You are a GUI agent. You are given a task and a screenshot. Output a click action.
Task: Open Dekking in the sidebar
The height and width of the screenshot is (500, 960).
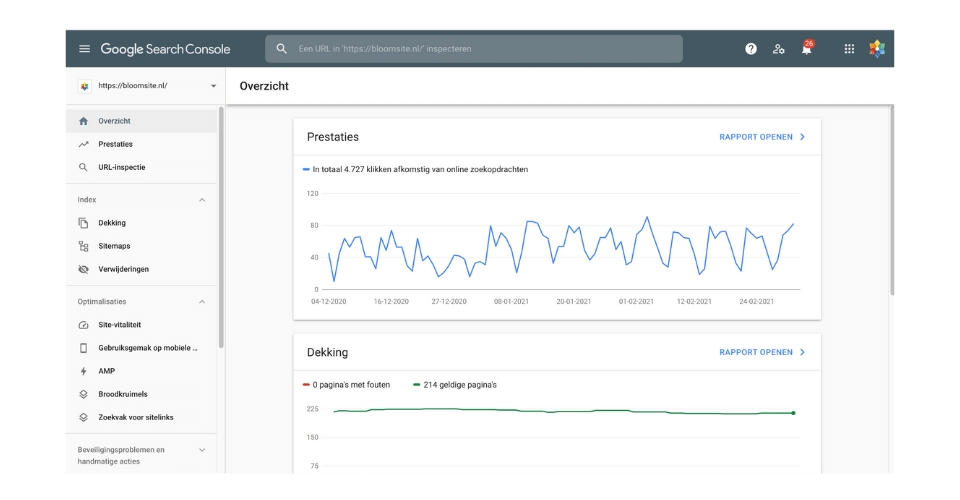coord(141,223)
